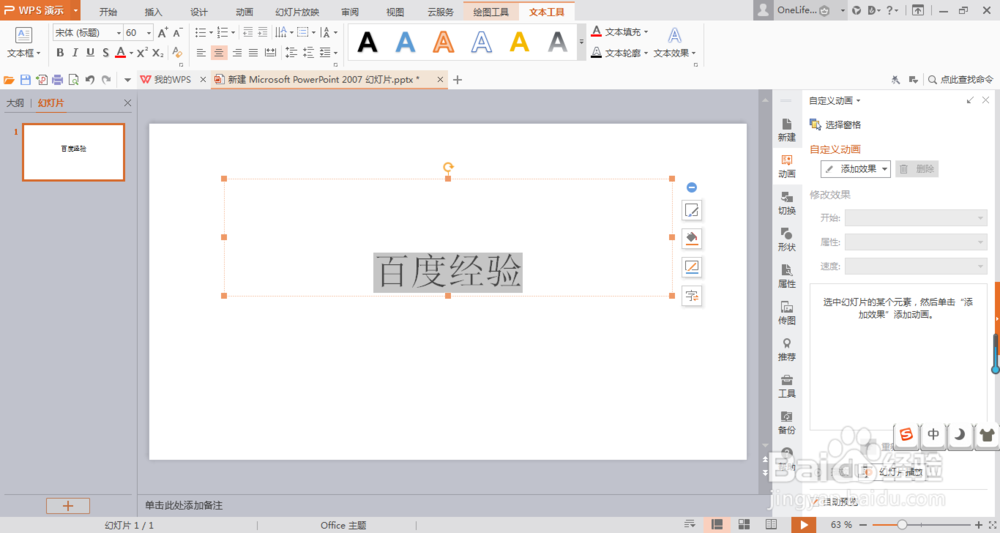This screenshot has width=1000, height=533.
Task: Switch to slide sorter view
Action: [x=744, y=525]
